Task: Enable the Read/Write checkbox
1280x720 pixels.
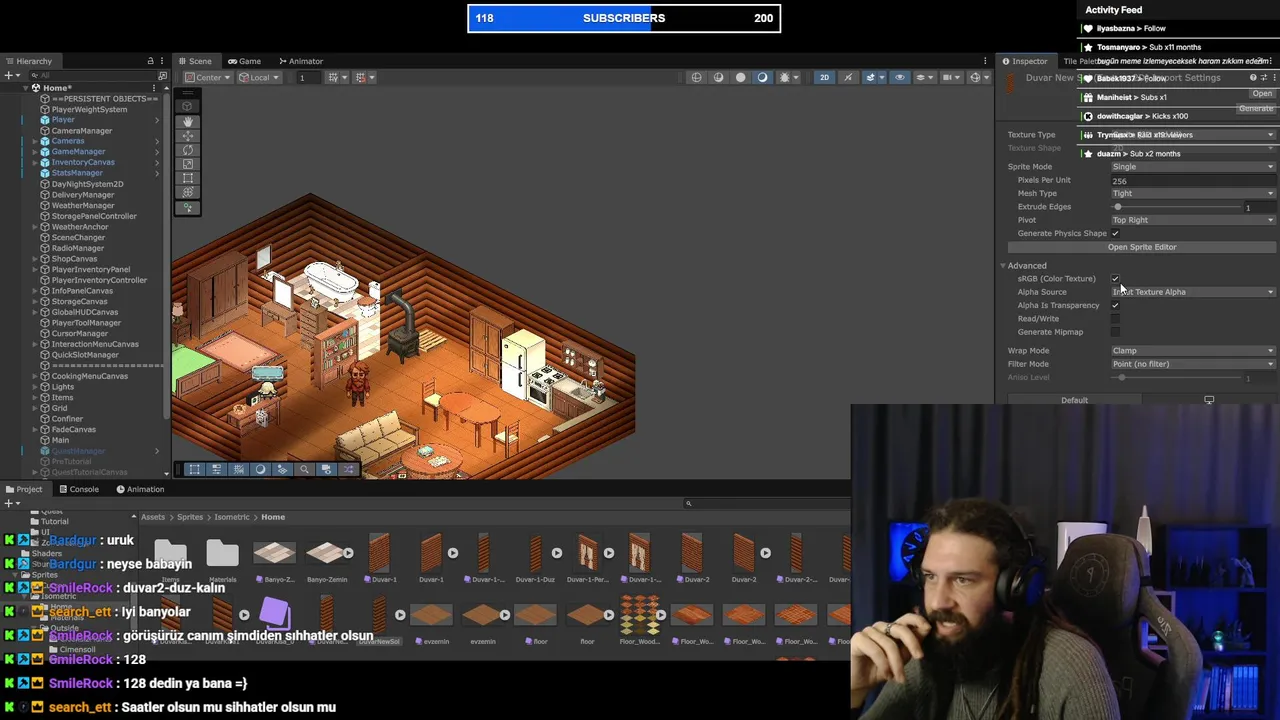Action: [x=1115, y=319]
